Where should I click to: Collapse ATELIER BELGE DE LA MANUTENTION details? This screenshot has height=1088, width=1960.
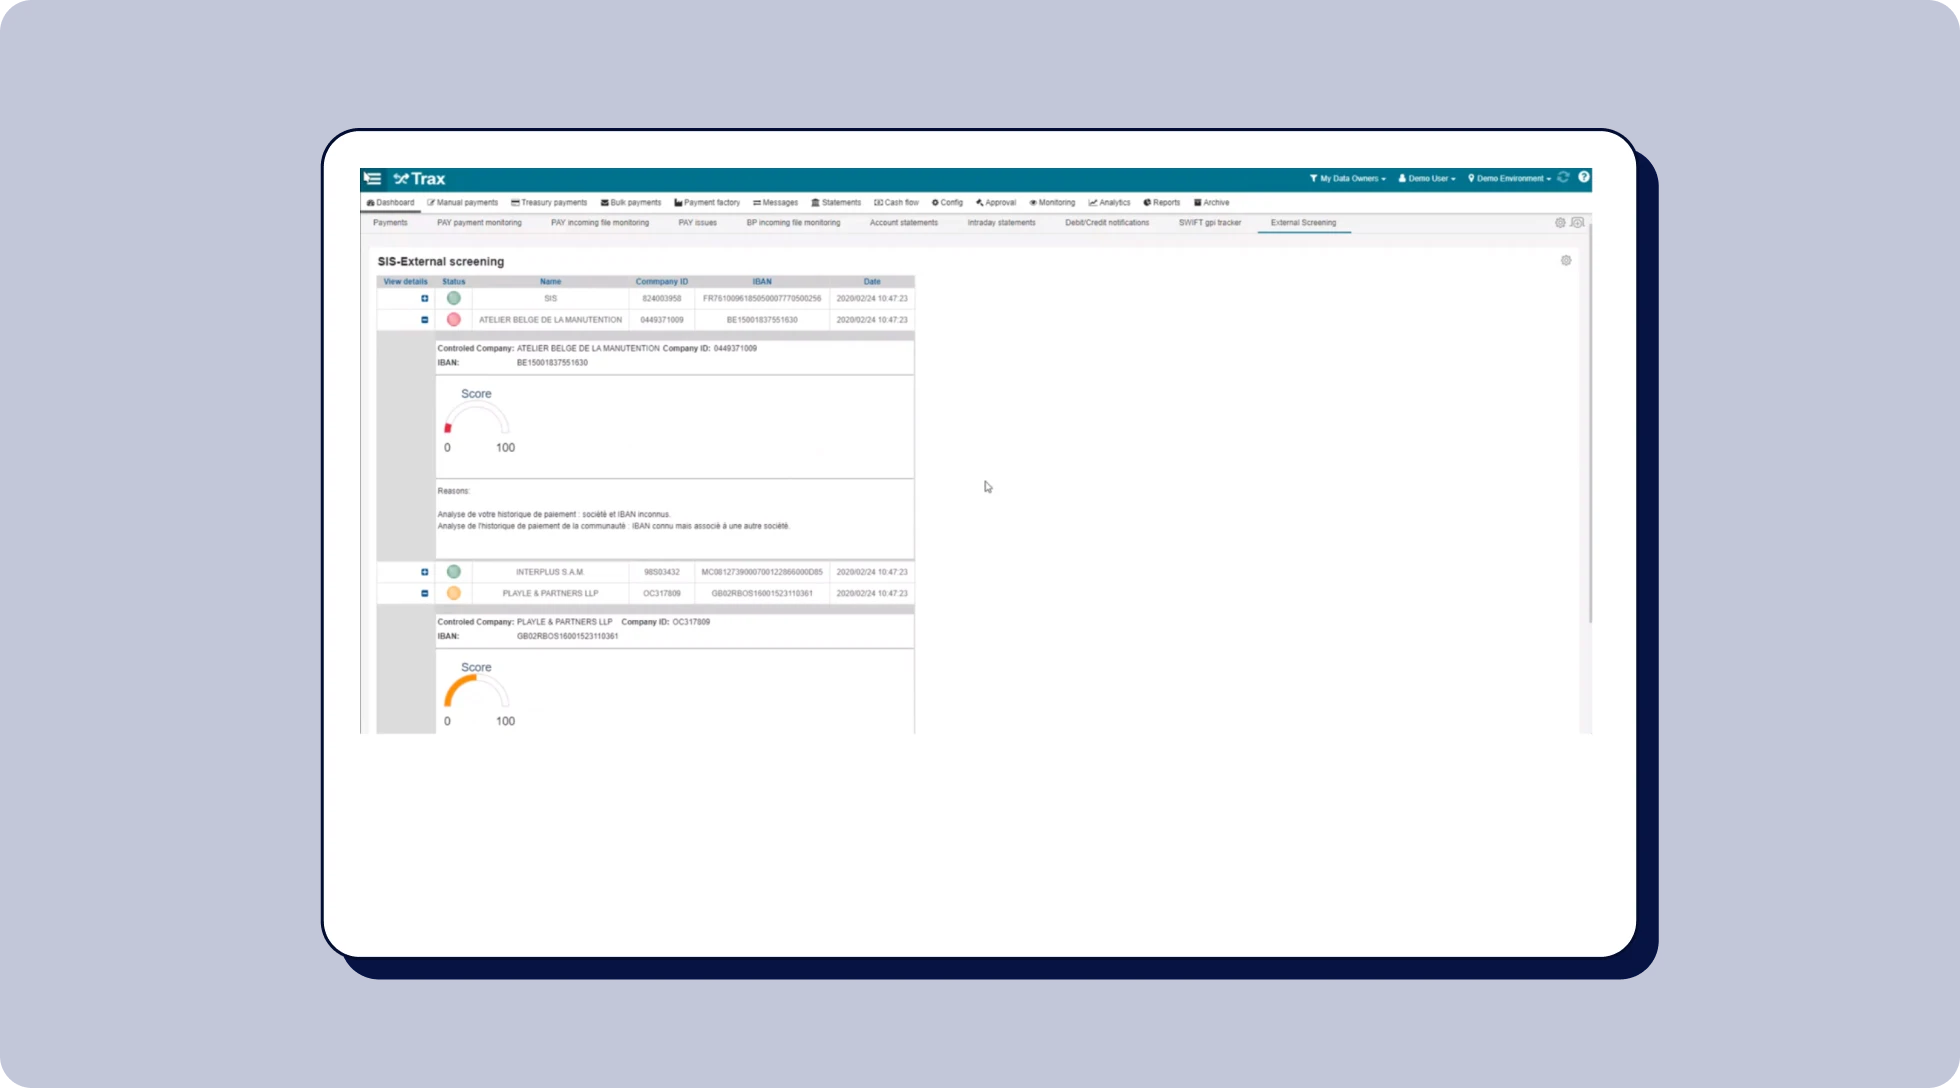[x=424, y=320]
